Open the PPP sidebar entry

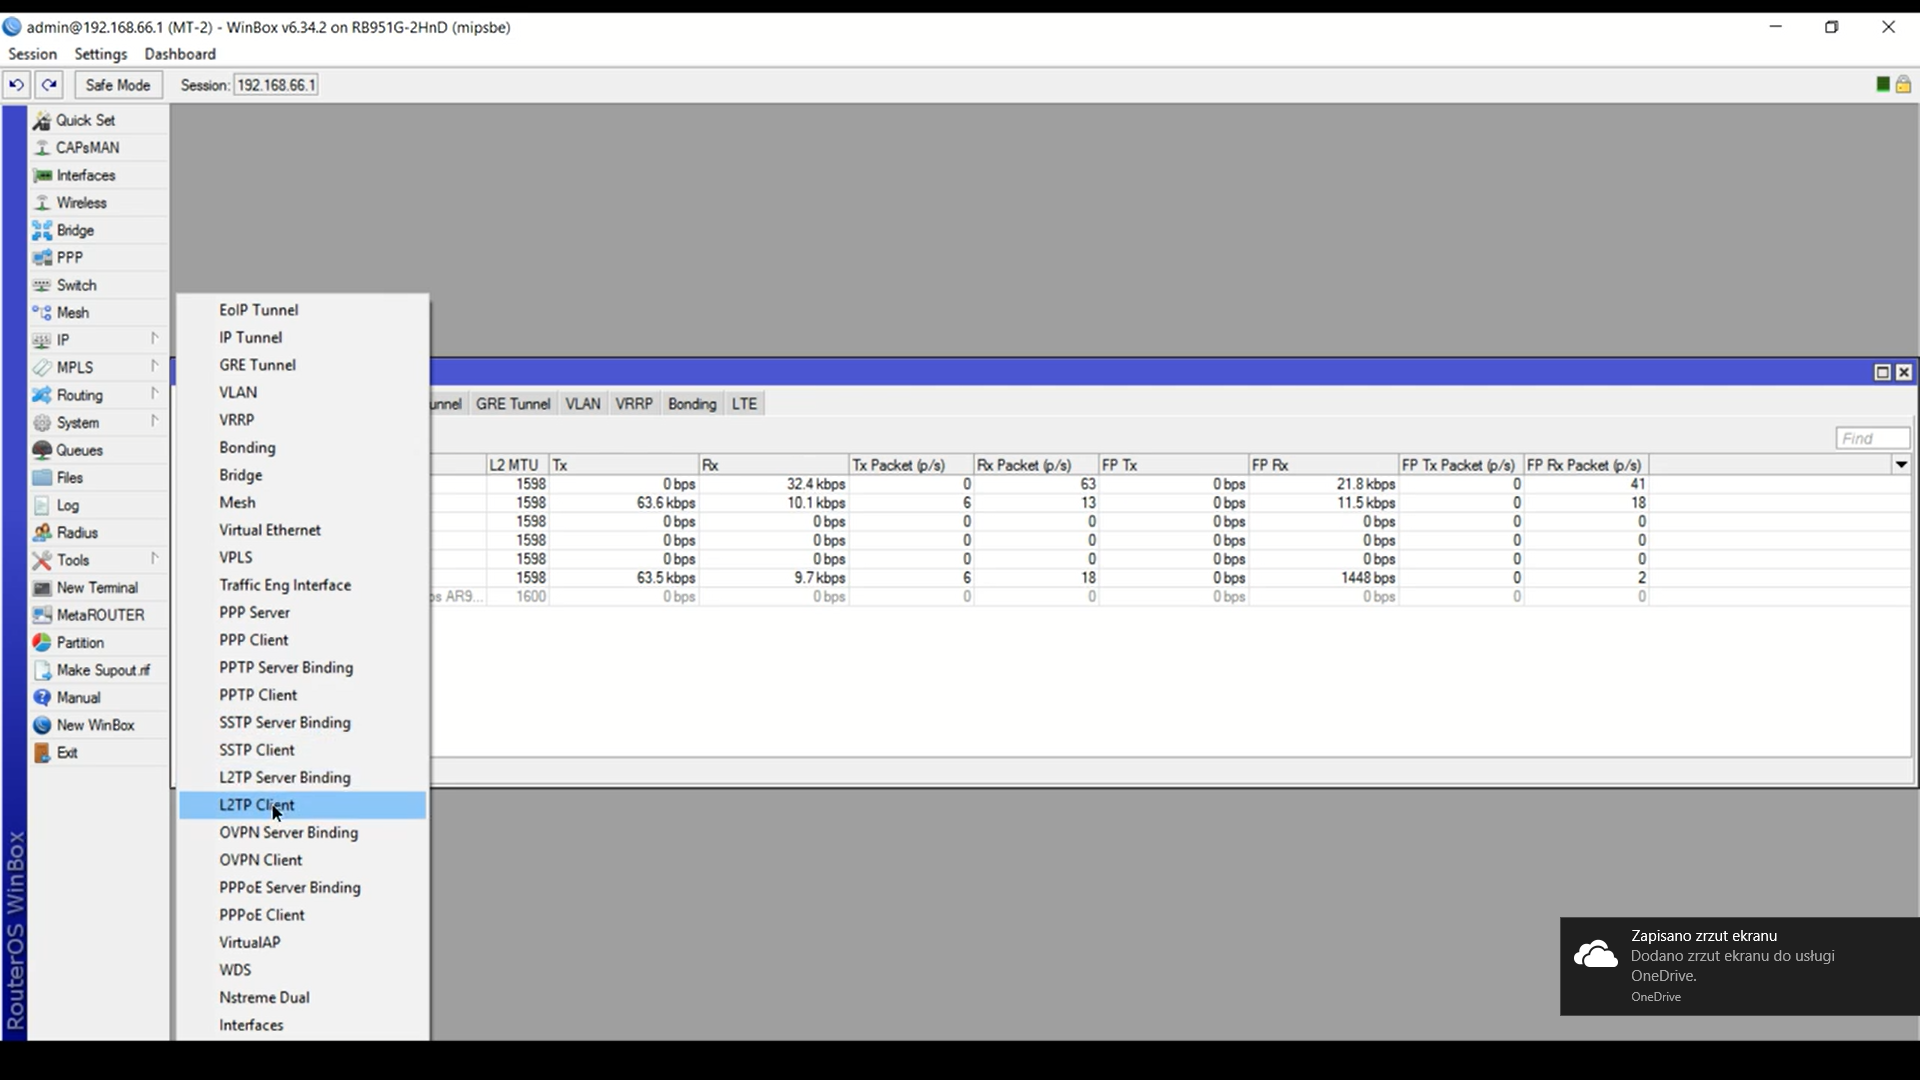pos(98,258)
